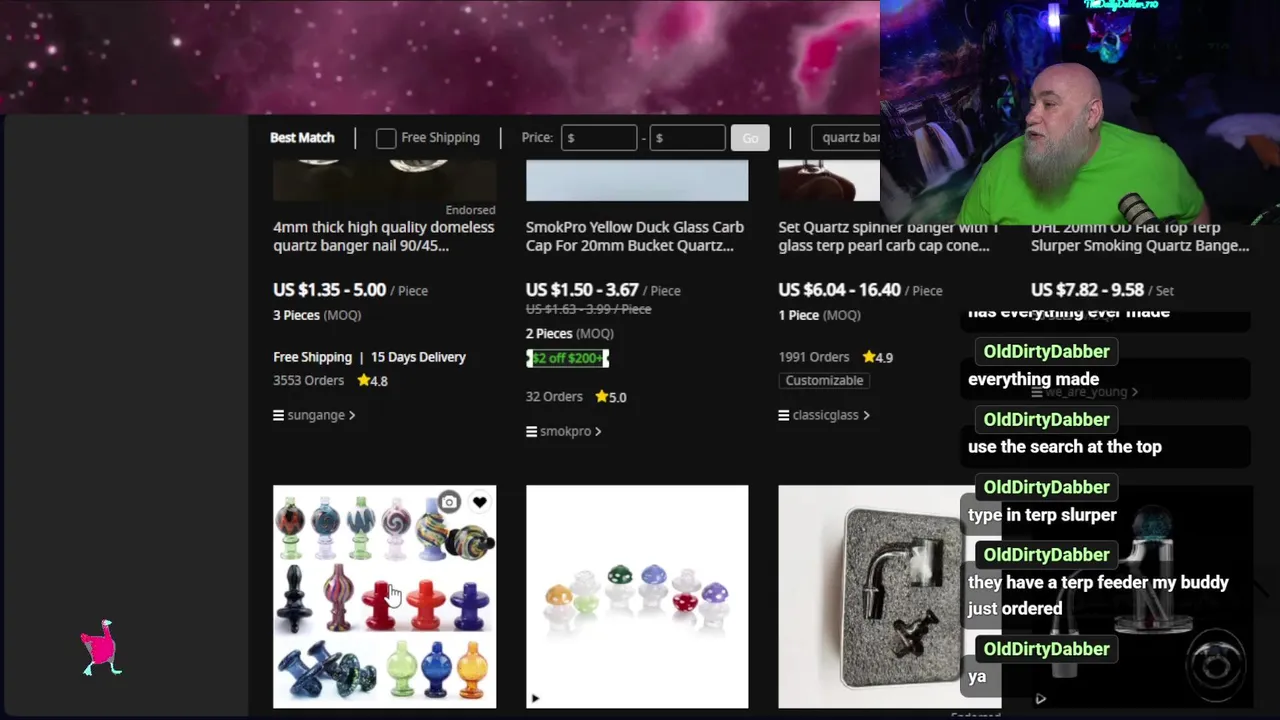1280x720 pixels.
Task: Expand the sungange seller chevron
Action: click(x=351, y=415)
